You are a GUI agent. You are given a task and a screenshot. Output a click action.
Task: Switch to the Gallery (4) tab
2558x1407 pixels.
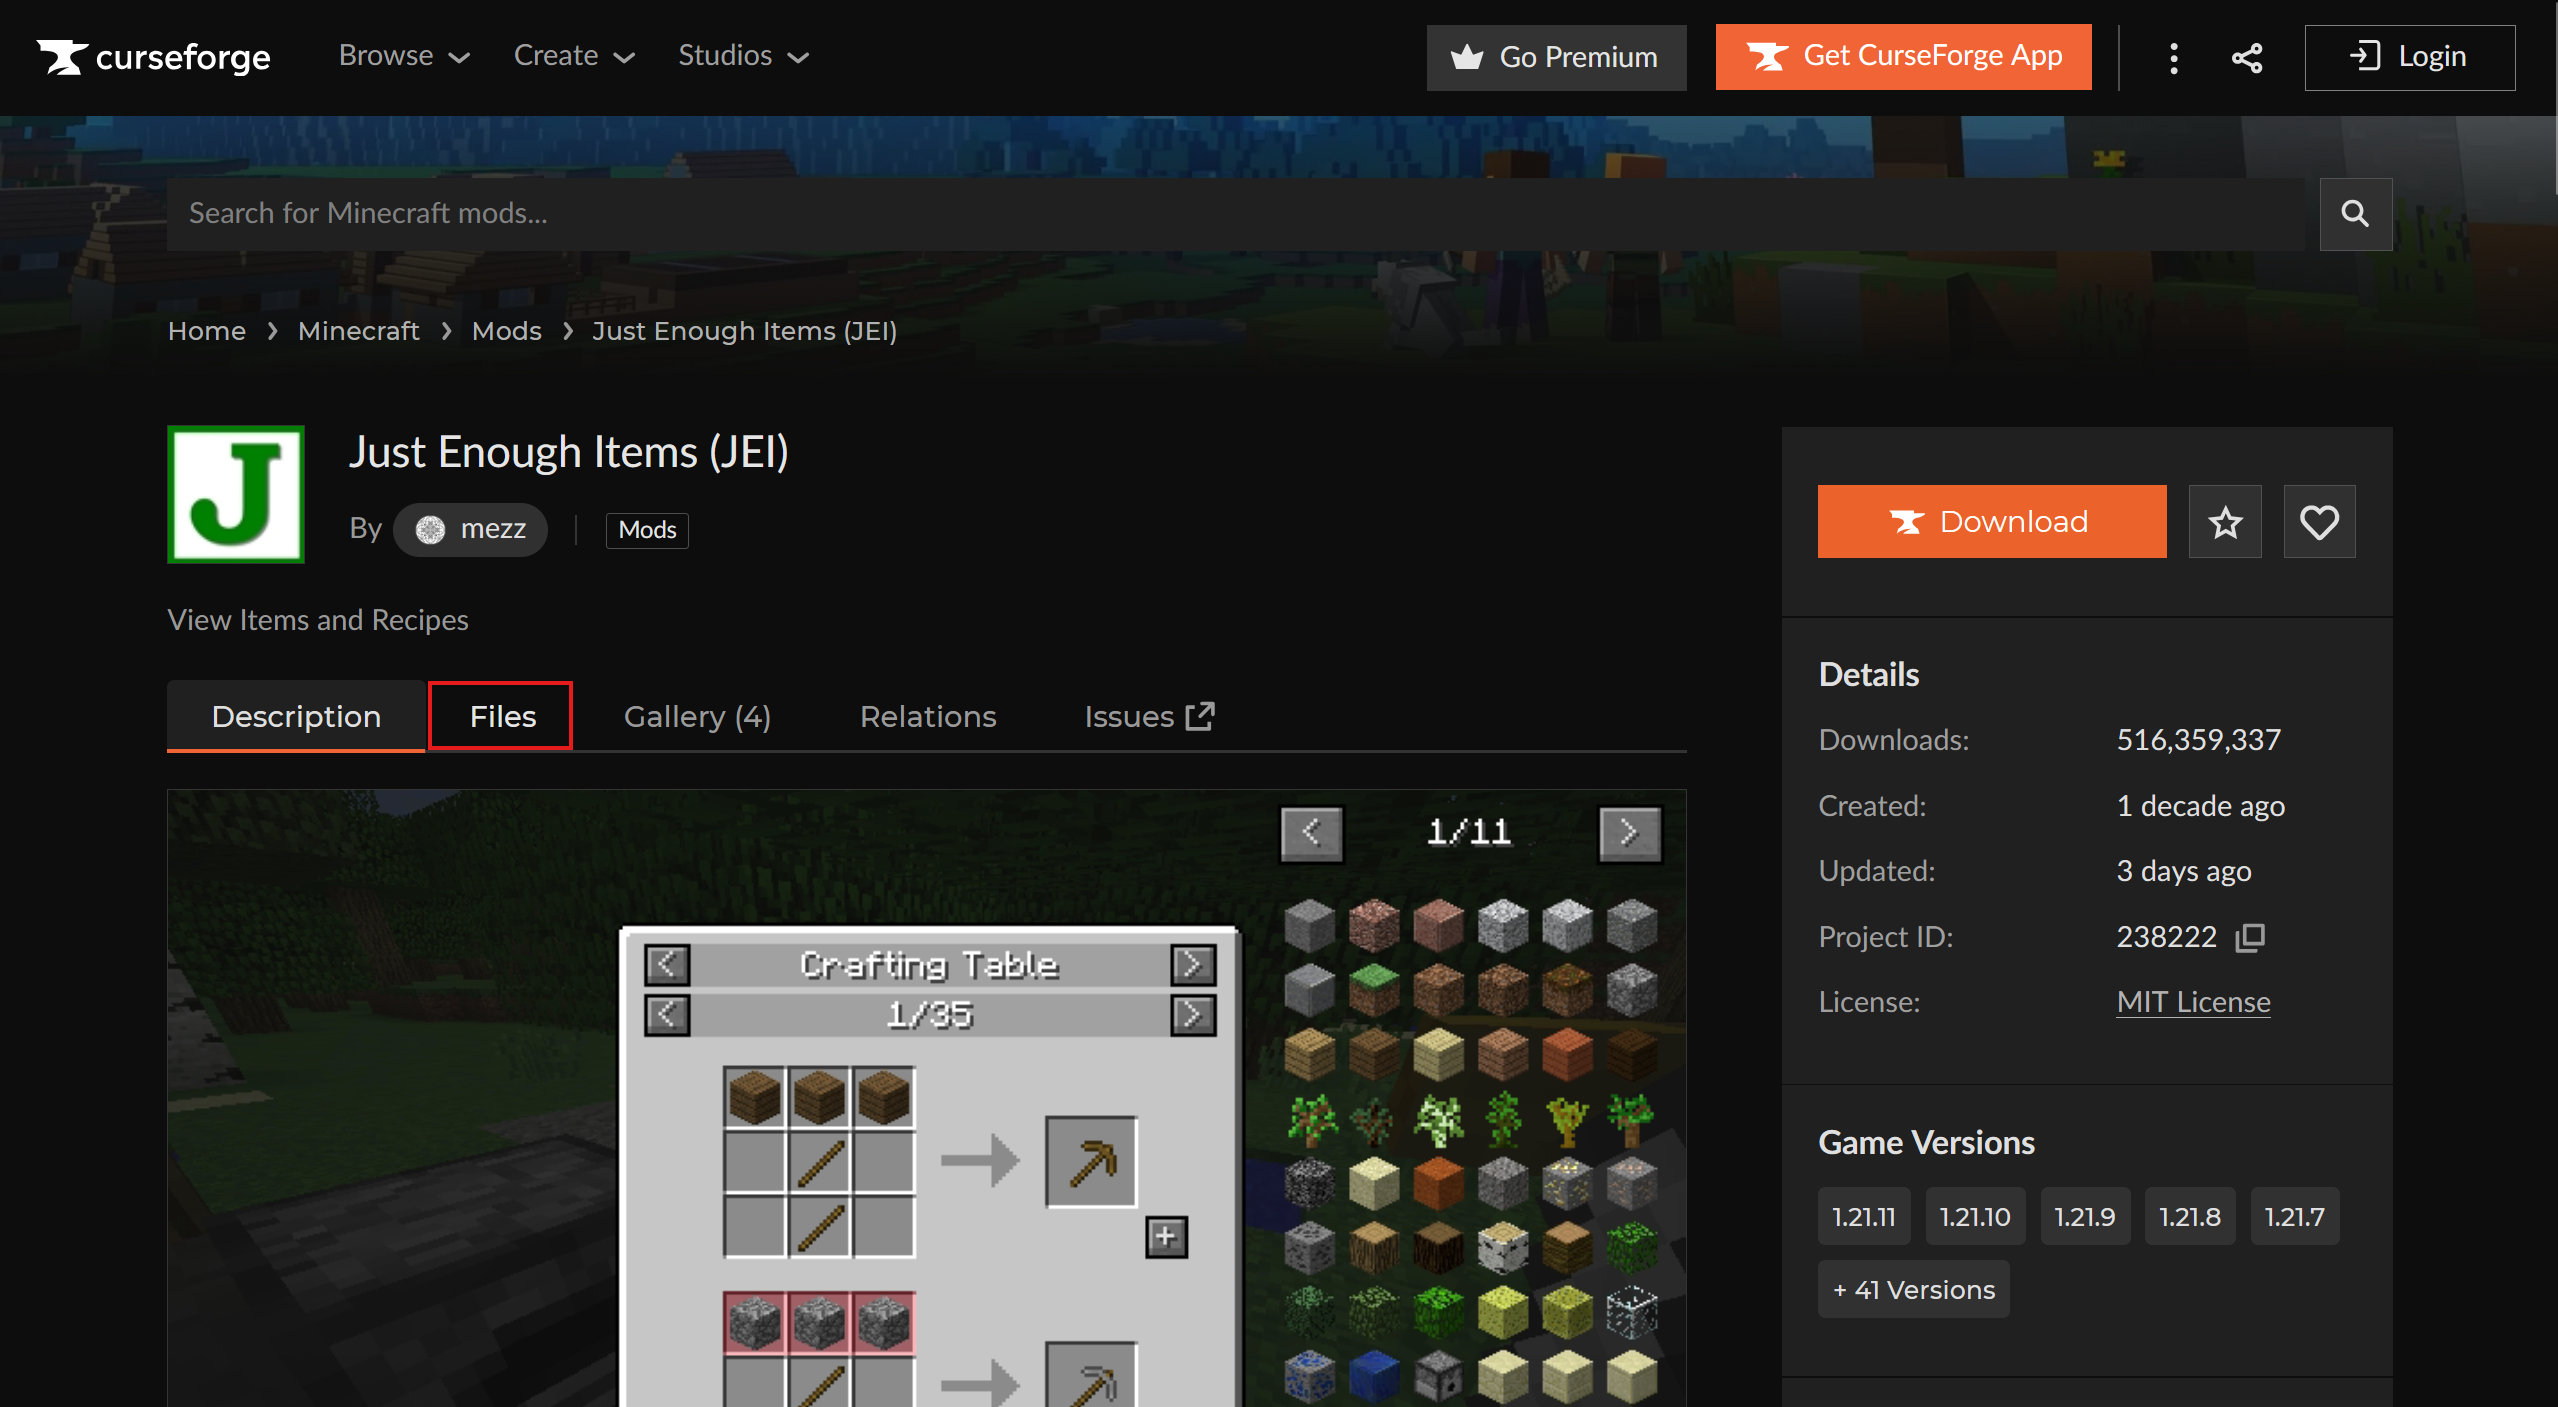point(697,716)
